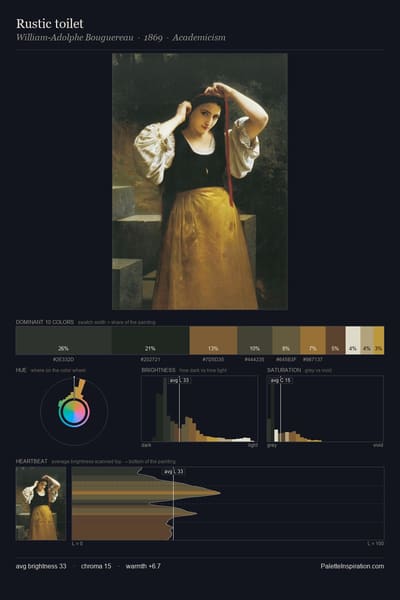
Task: Choose the 10% olive gray swatch
Action: 255,340
